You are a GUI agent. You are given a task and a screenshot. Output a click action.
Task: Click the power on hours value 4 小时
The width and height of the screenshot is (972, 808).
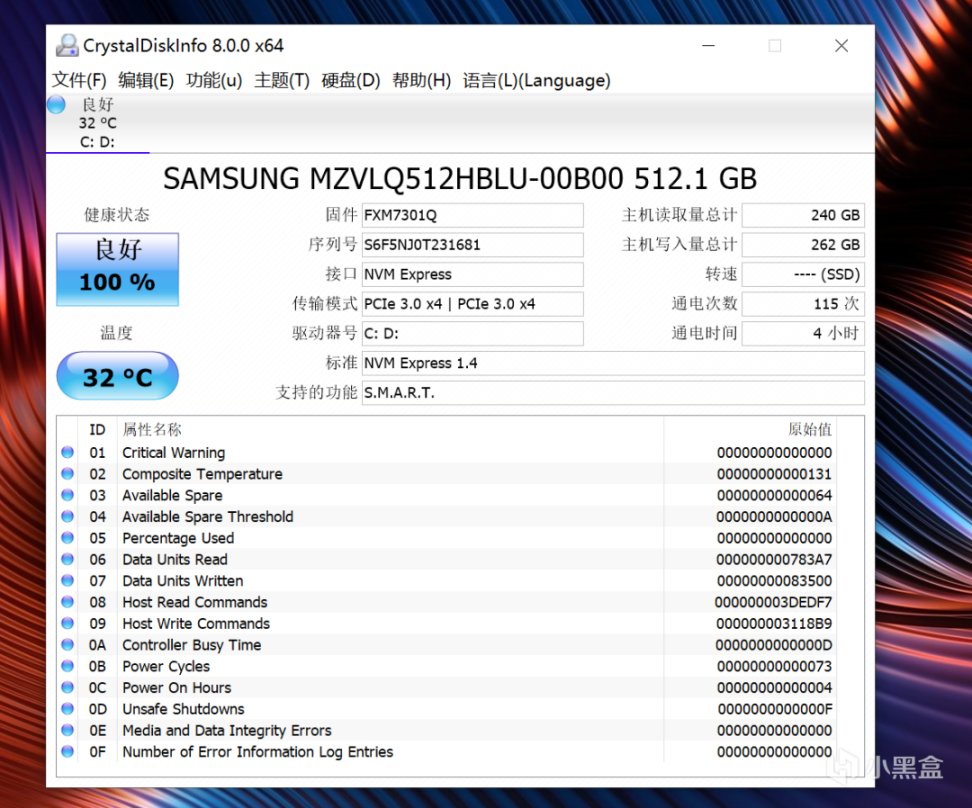pyautogui.click(x=803, y=334)
